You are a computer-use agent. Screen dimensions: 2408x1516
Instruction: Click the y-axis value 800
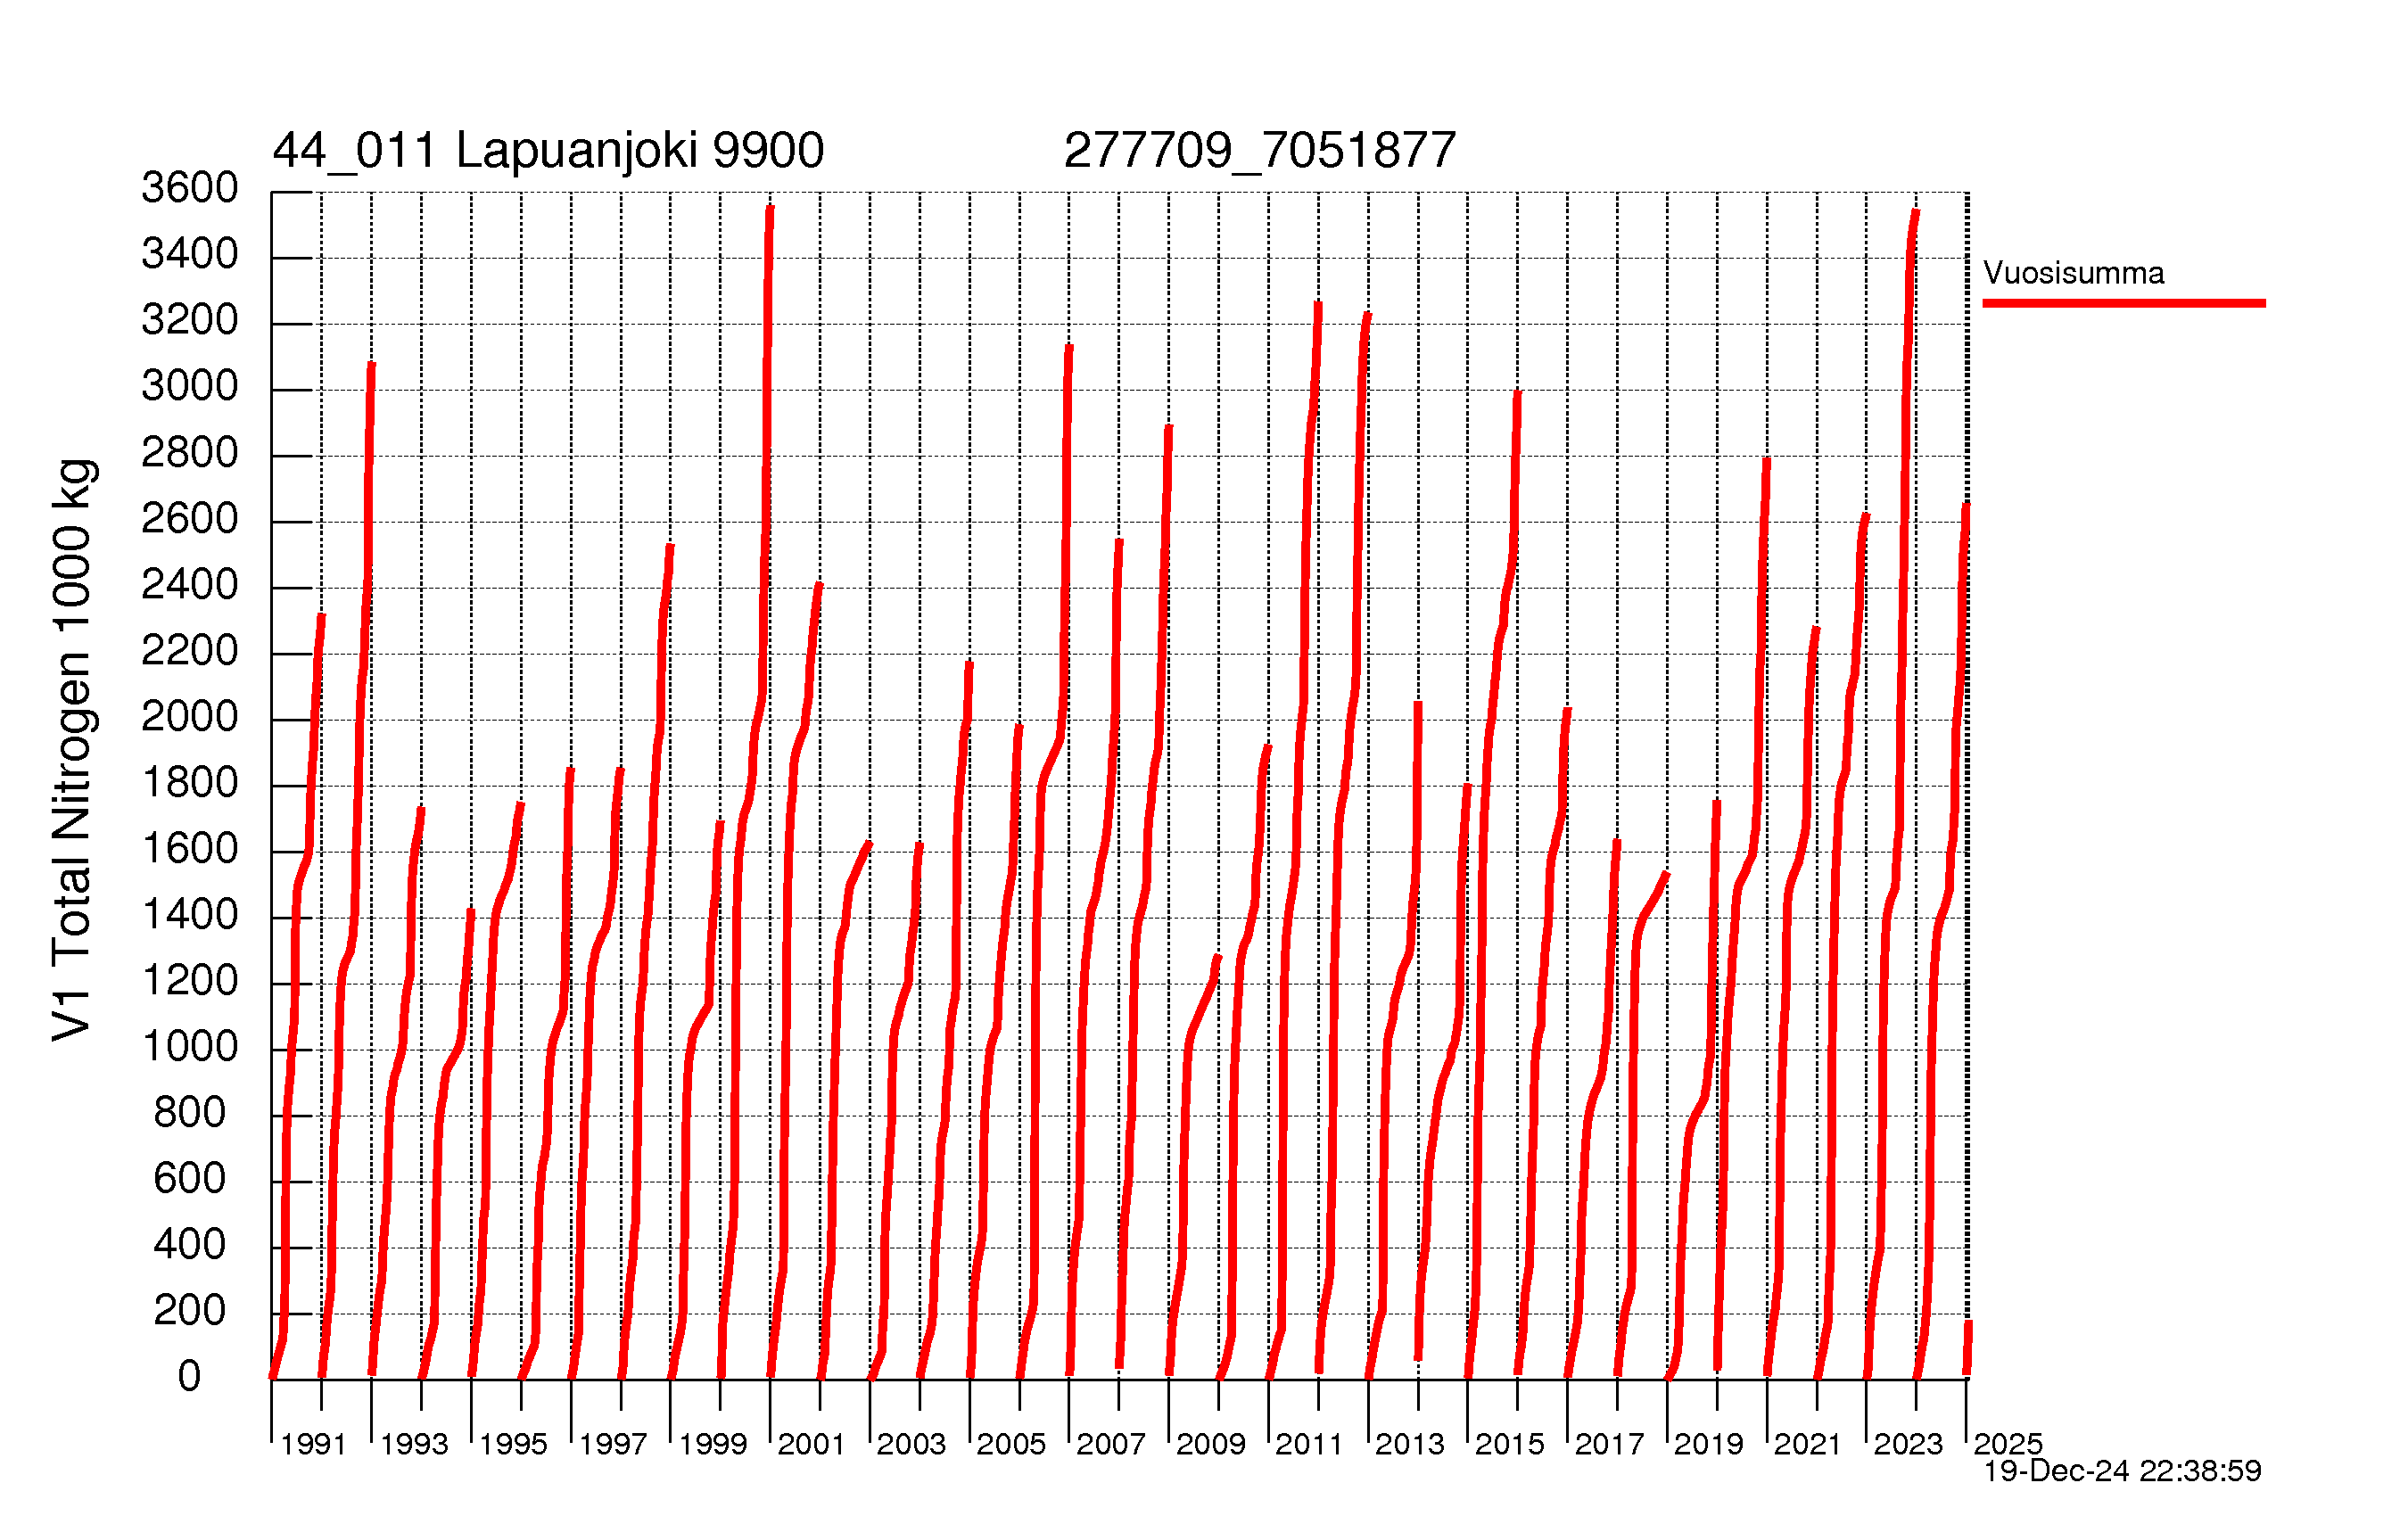point(190,1113)
